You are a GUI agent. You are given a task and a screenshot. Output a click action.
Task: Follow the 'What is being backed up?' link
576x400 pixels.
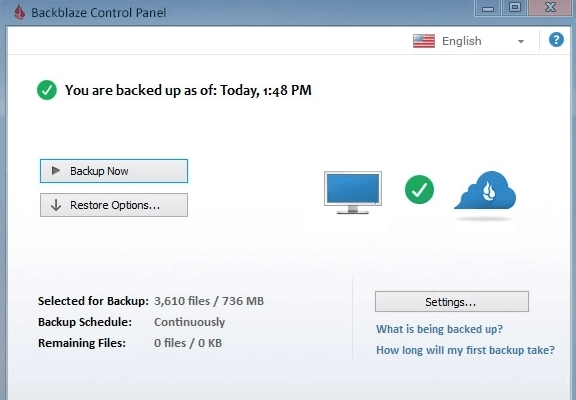(x=439, y=329)
